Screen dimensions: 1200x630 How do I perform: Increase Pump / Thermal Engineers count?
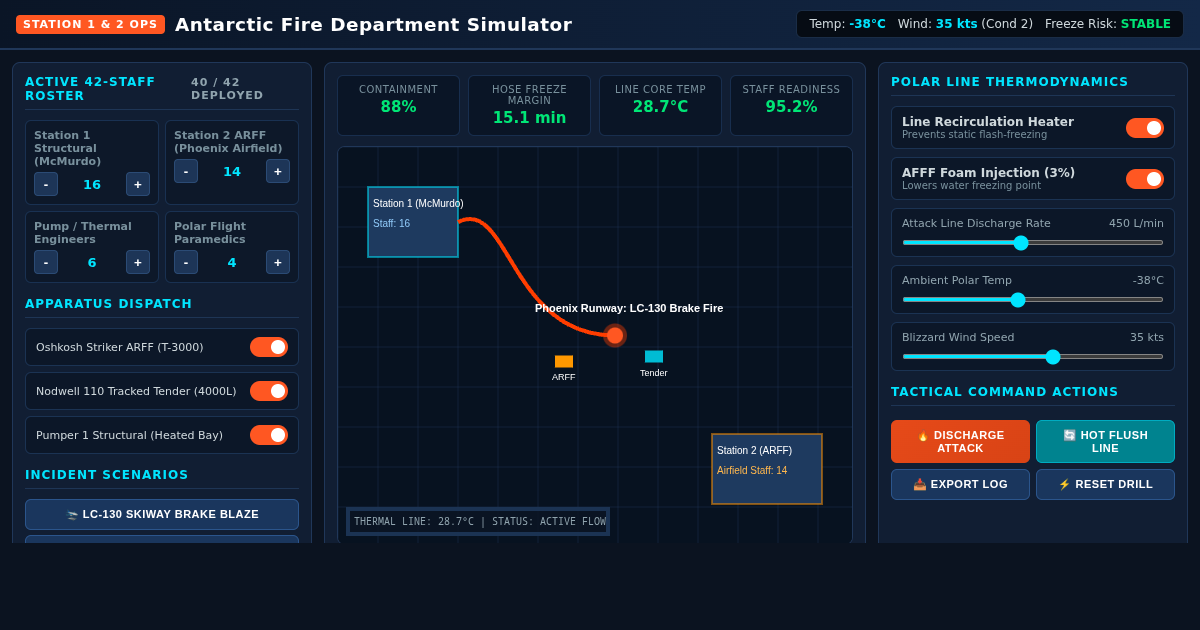pyautogui.click(x=138, y=262)
